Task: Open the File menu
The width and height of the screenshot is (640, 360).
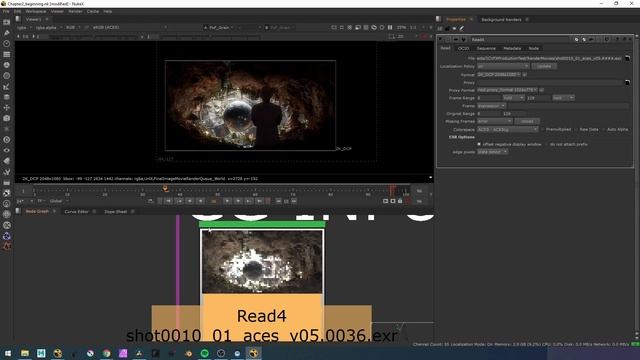Action: [6, 11]
